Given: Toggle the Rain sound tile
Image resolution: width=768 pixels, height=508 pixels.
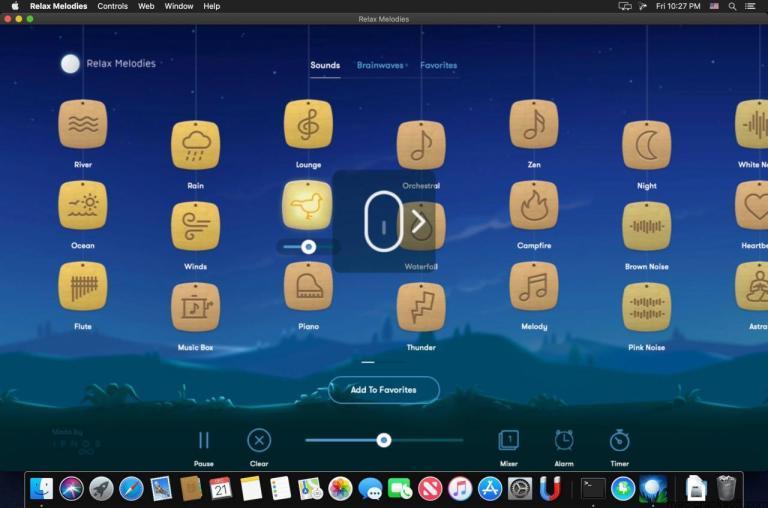Looking at the screenshot, I should click(x=195, y=145).
